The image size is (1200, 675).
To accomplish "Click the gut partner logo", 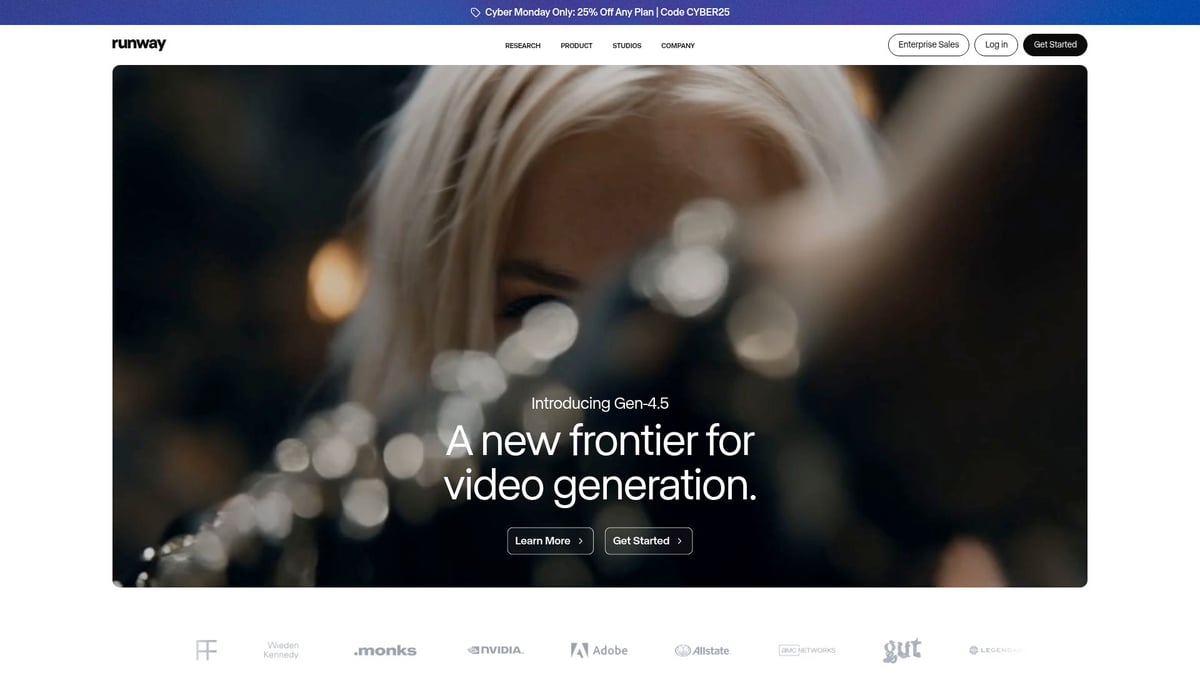I will pyautogui.click(x=901, y=649).
